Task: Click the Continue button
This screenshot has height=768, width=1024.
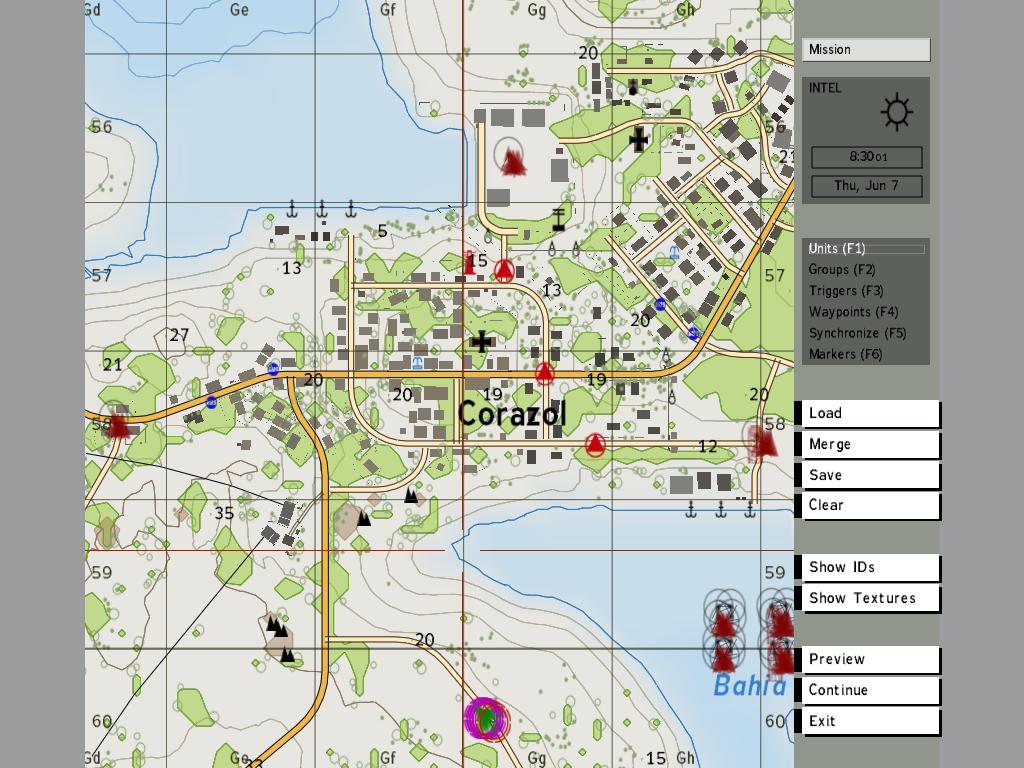Action: (x=871, y=690)
